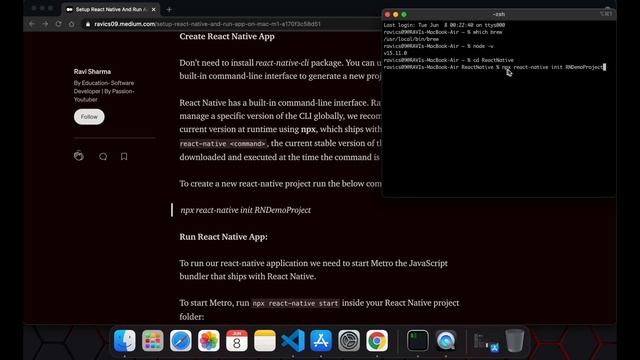Close the Setup React Native tab
The width and height of the screenshot is (640, 360).
pyautogui.click(x=153, y=9)
